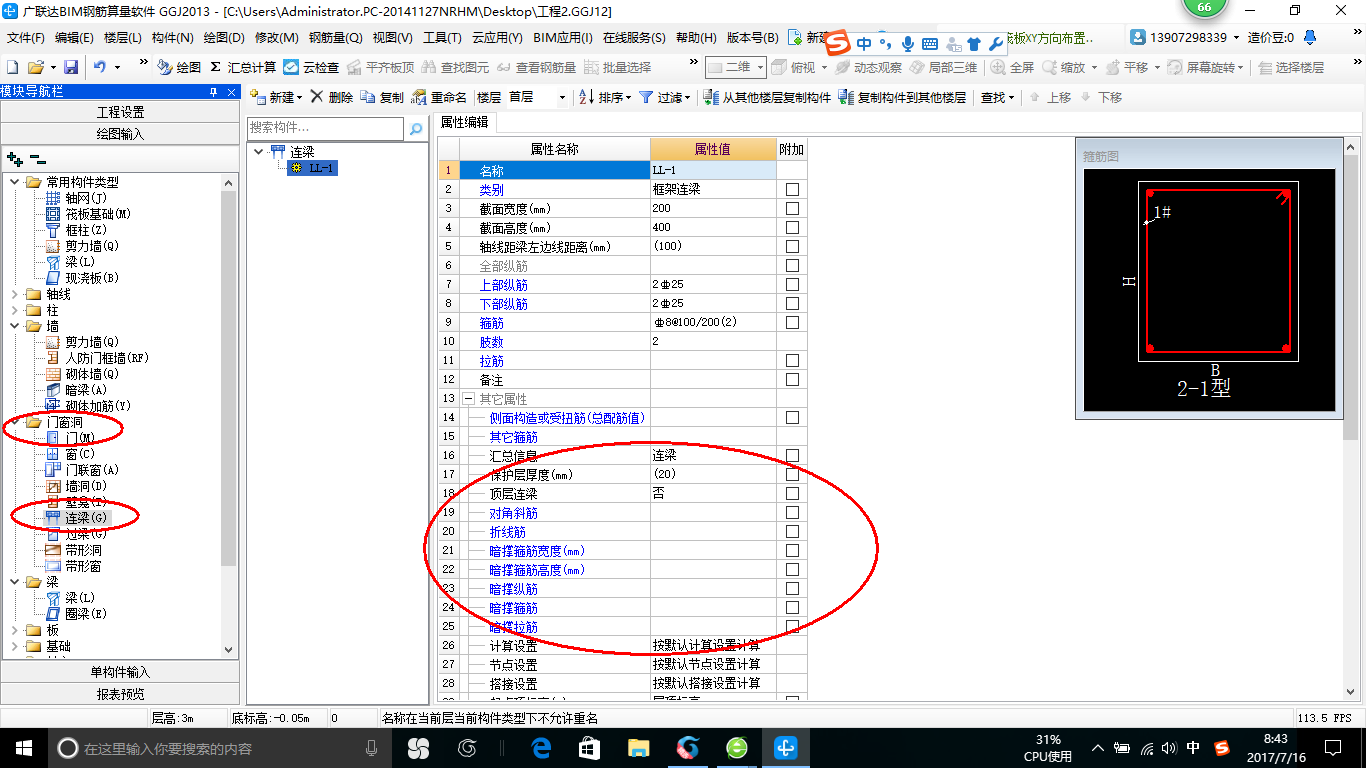Open the 在线服务(S) menu
This screenshot has height=768, width=1366.
[x=634, y=38]
